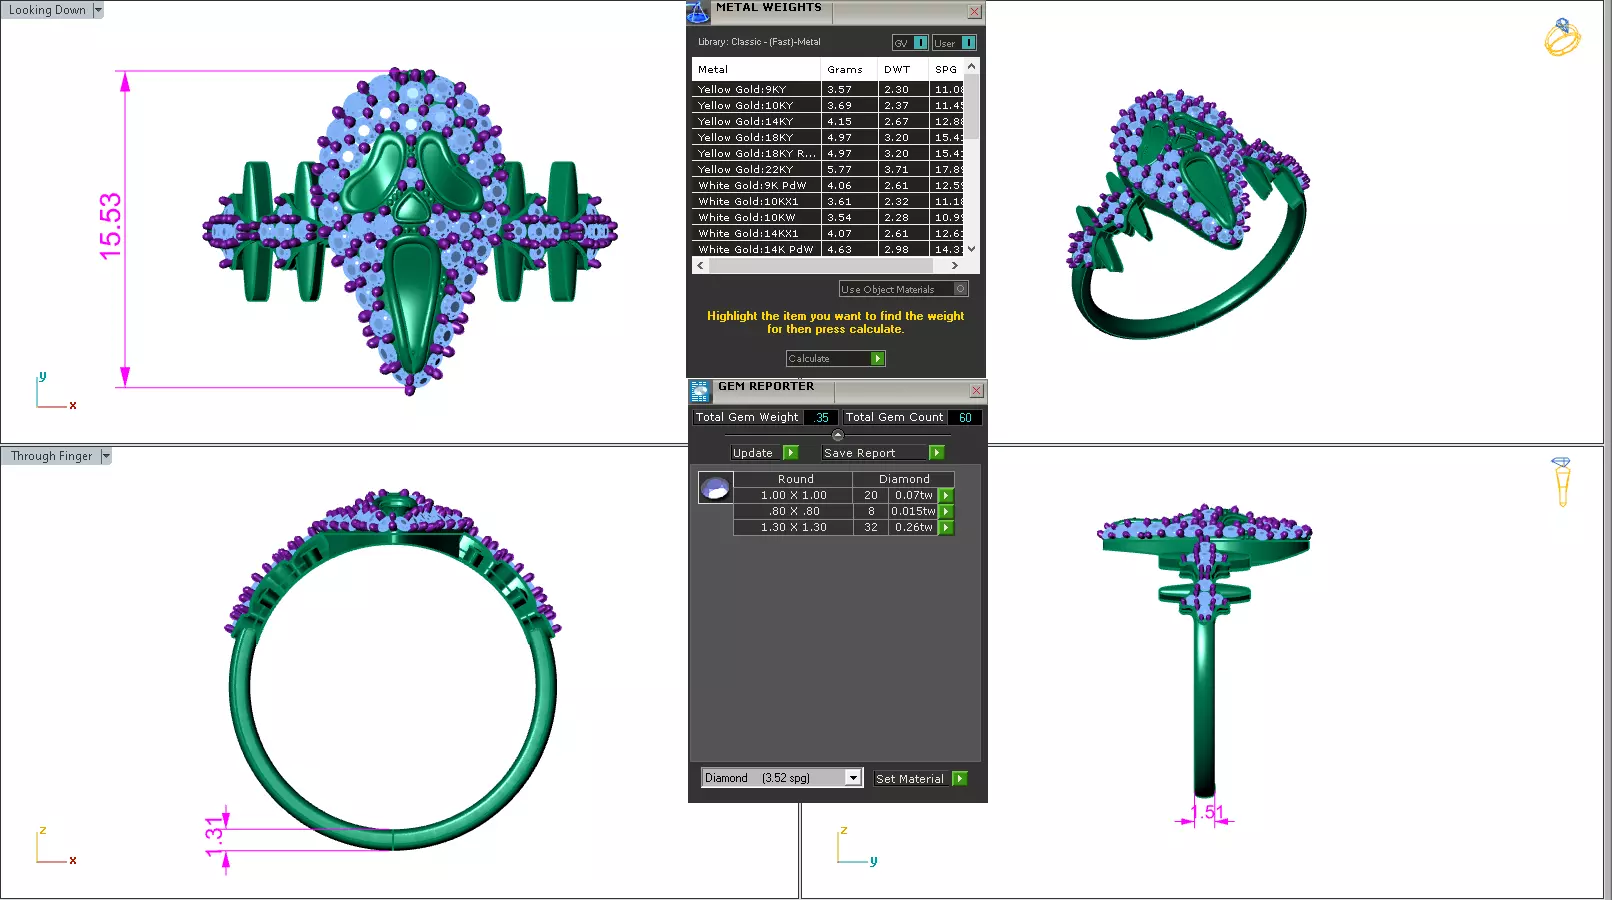
Task: Click green arrow beside Update
Action: point(791,453)
